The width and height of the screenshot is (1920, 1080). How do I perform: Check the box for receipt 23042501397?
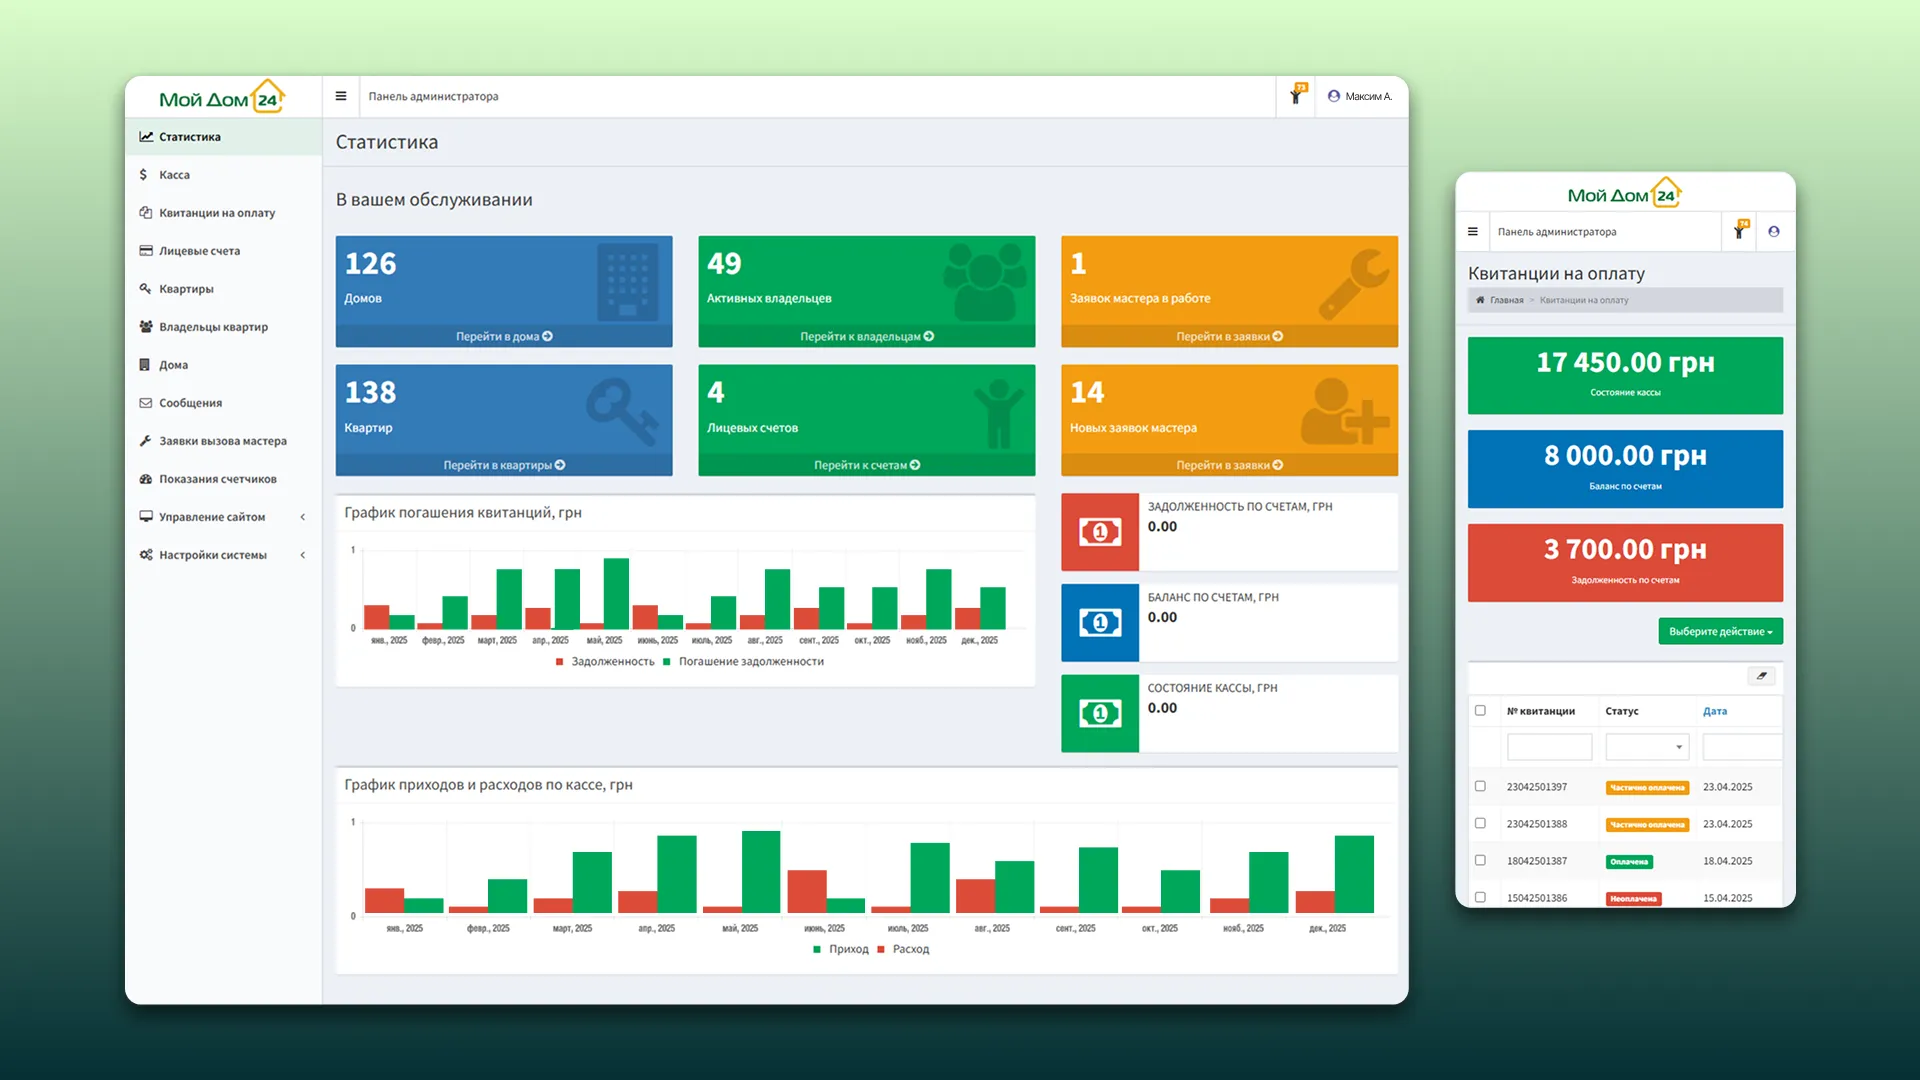point(1480,786)
